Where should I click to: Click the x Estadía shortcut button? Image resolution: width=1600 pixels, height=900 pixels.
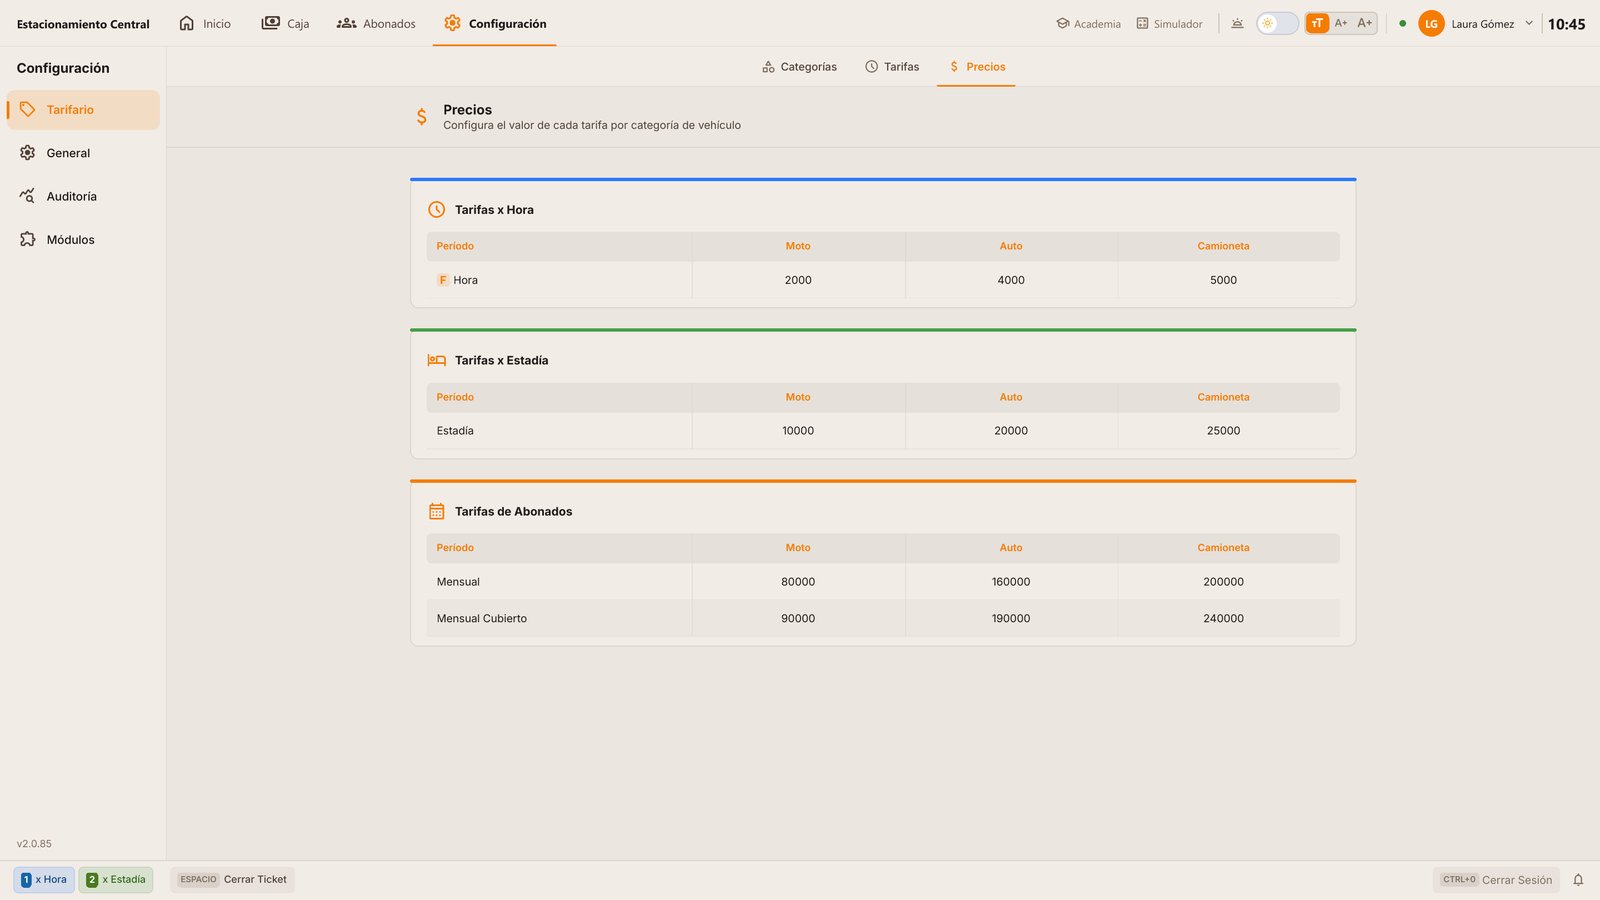(116, 880)
